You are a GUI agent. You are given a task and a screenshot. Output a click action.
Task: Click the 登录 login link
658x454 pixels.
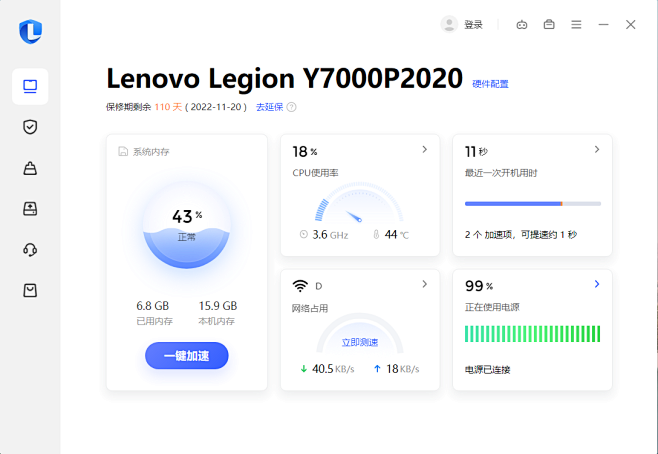[473, 25]
